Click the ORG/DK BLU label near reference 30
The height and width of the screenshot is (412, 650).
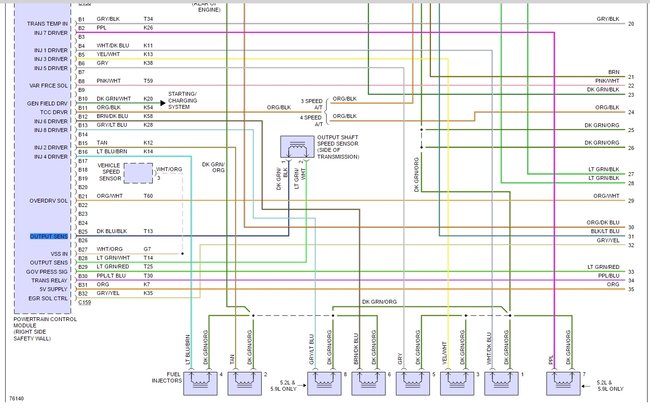coord(603,223)
